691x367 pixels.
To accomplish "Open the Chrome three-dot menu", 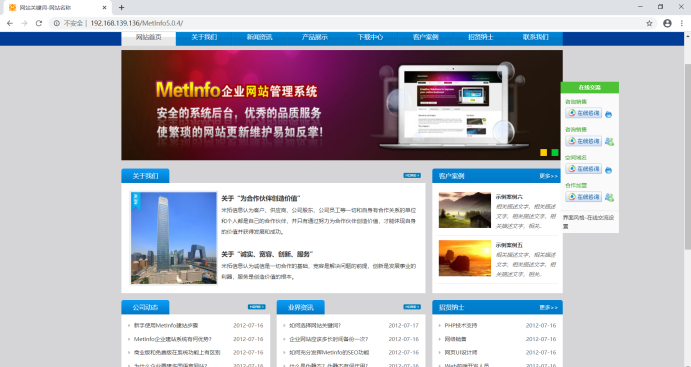I will 682,23.
